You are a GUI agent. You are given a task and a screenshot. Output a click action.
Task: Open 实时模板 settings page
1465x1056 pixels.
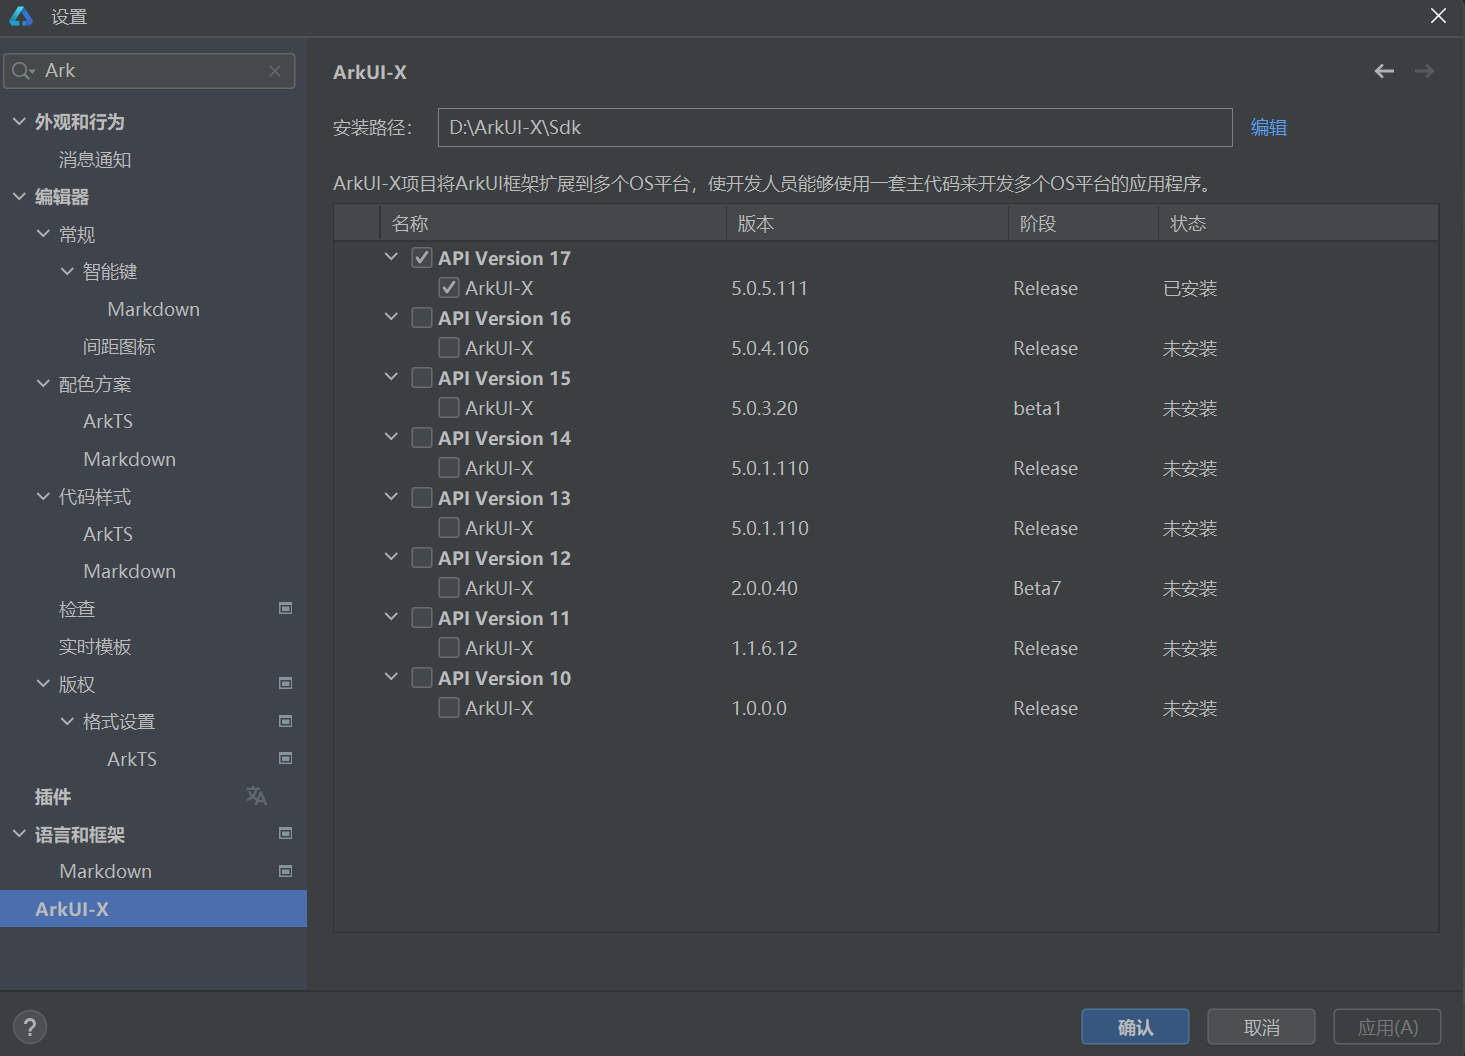(95, 646)
